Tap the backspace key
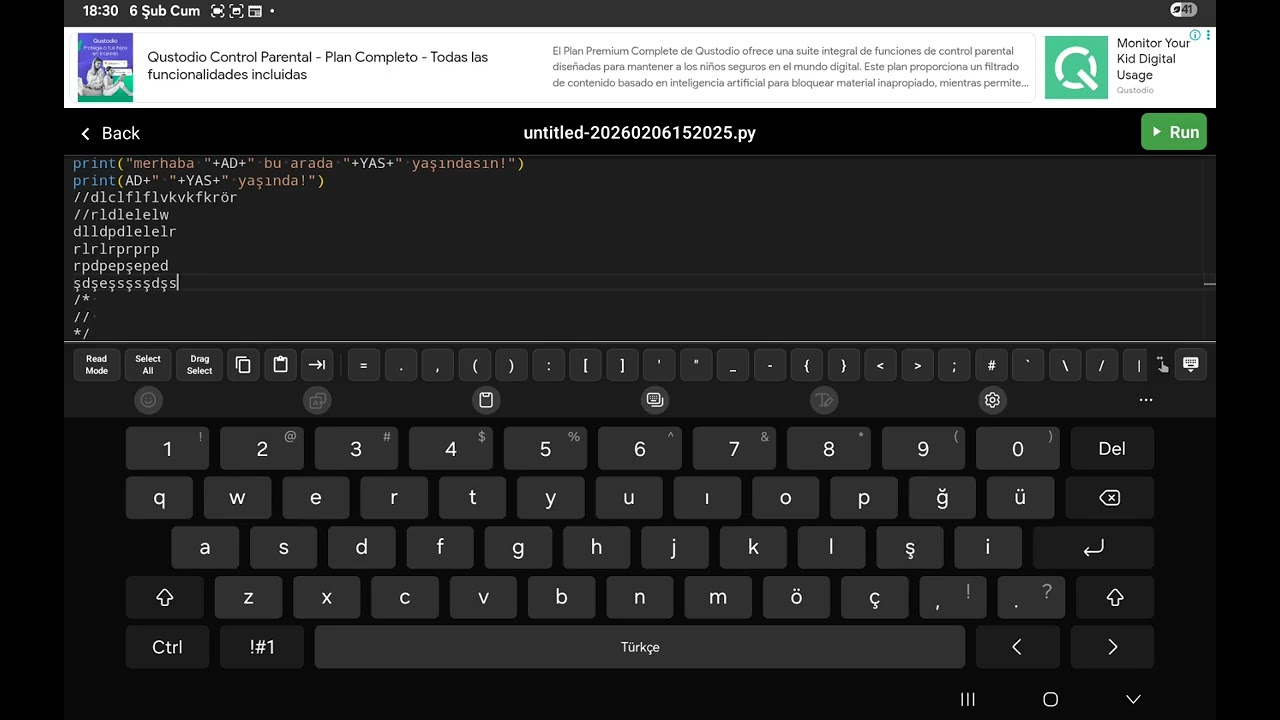Image resolution: width=1280 pixels, height=720 pixels. pos(1110,498)
